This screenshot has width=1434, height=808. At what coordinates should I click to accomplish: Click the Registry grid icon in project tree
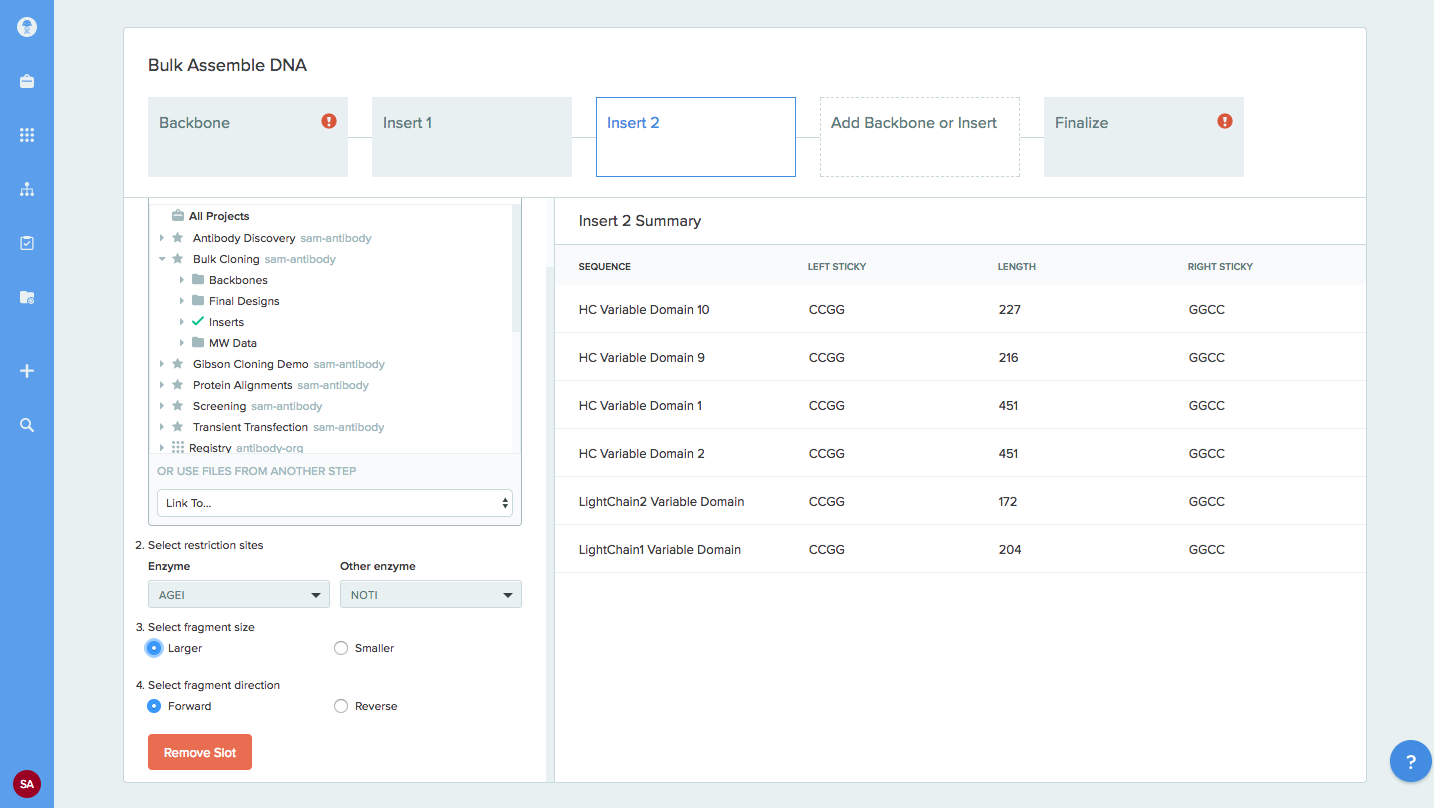click(177, 448)
